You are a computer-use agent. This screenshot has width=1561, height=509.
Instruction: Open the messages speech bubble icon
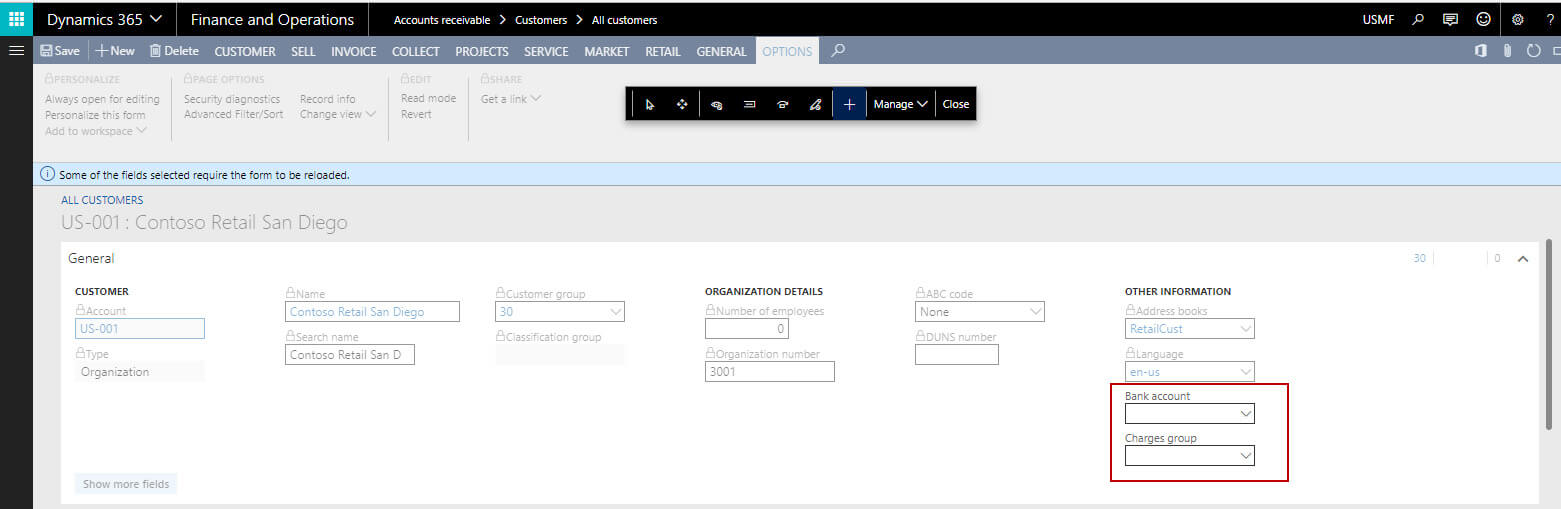coord(1451,19)
